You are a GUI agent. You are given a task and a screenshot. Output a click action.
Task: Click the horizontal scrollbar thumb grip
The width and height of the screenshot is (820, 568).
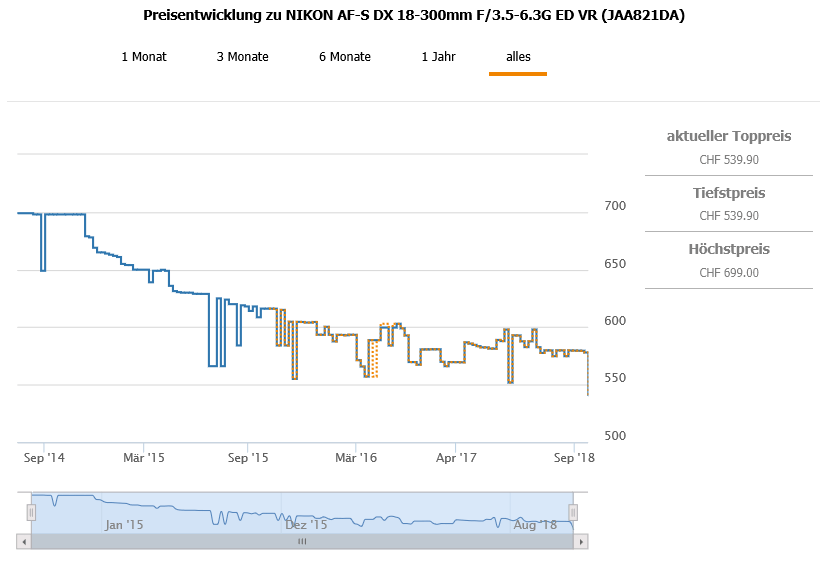(302, 541)
